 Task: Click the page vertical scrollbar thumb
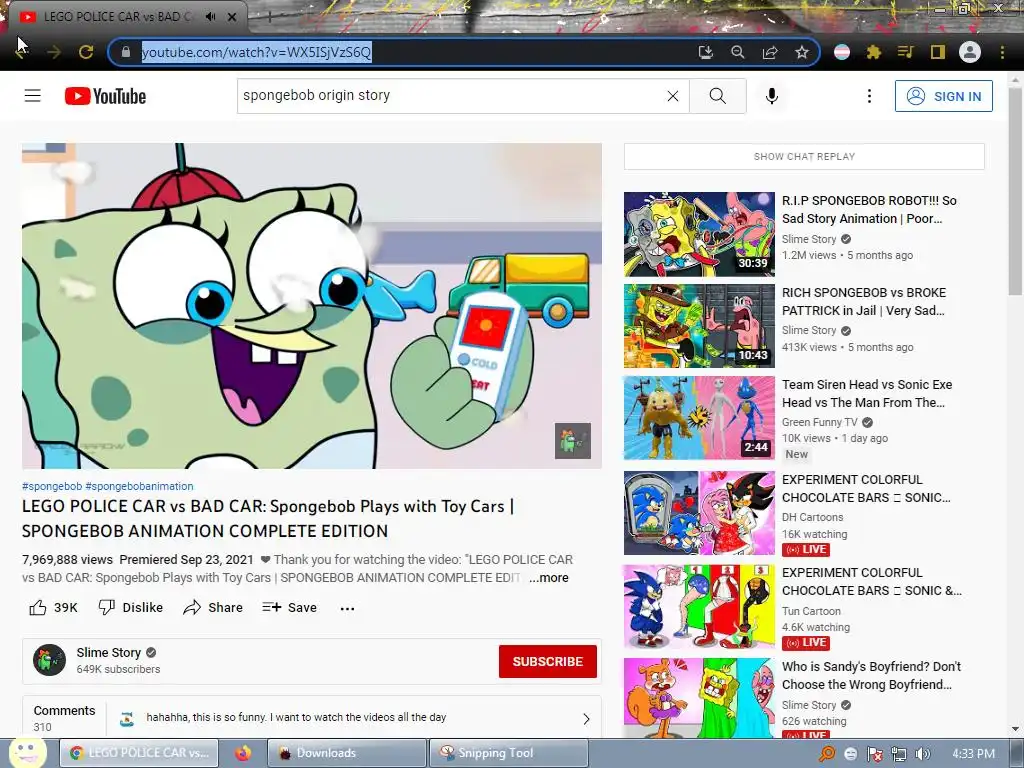point(1015,193)
